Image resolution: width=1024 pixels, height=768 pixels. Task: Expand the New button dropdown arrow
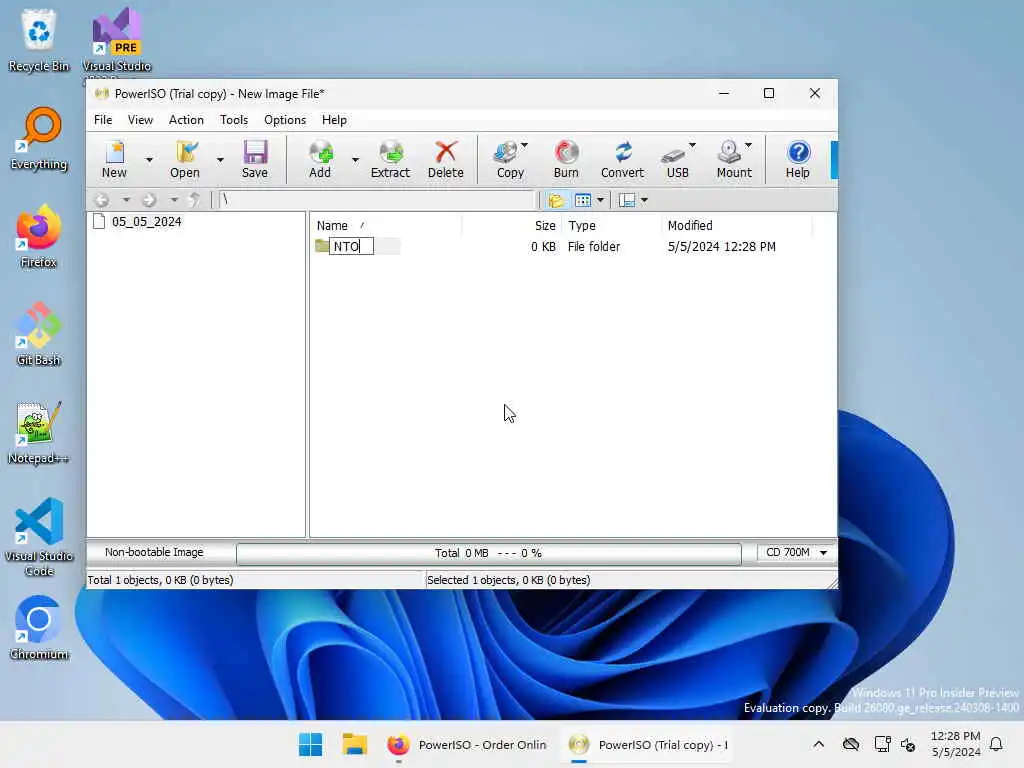pyautogui.click(x=149, y=160)
